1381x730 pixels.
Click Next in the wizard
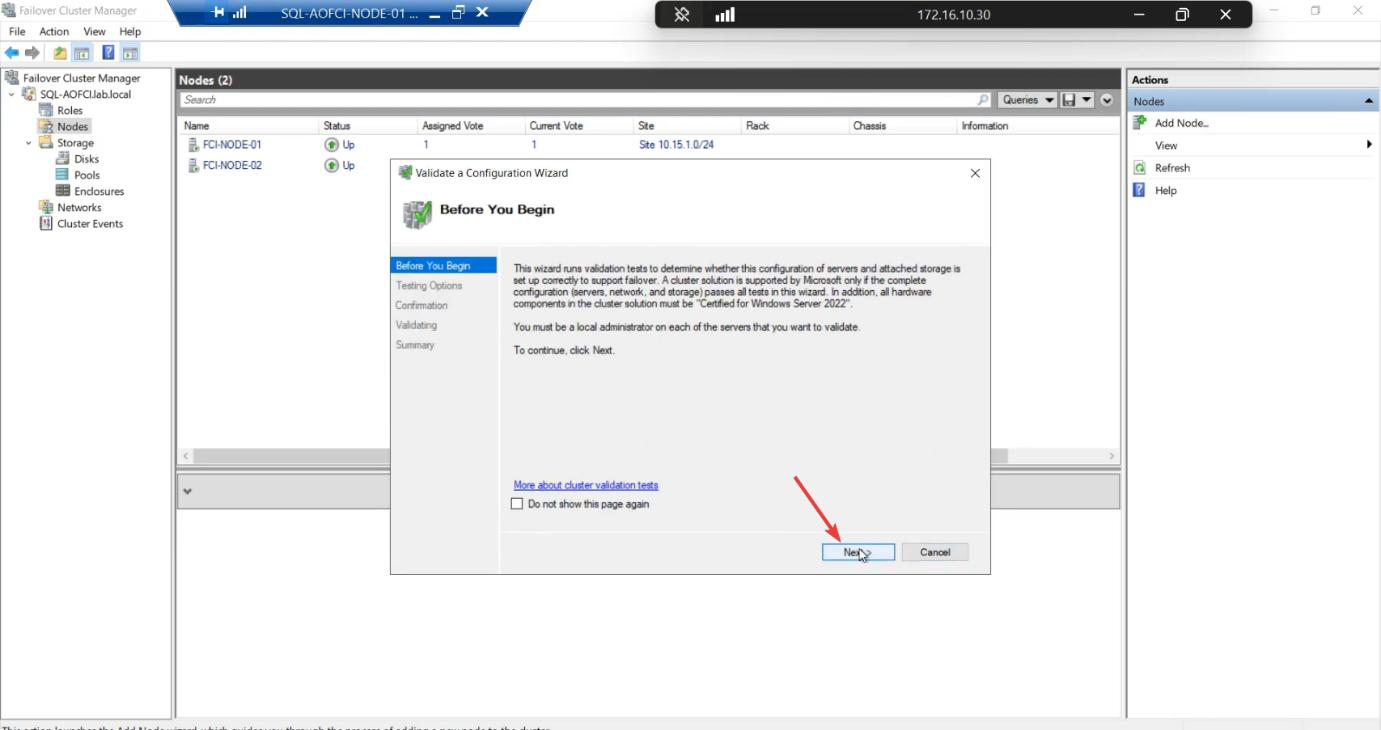pyautogui.click(x=858, y=552)
